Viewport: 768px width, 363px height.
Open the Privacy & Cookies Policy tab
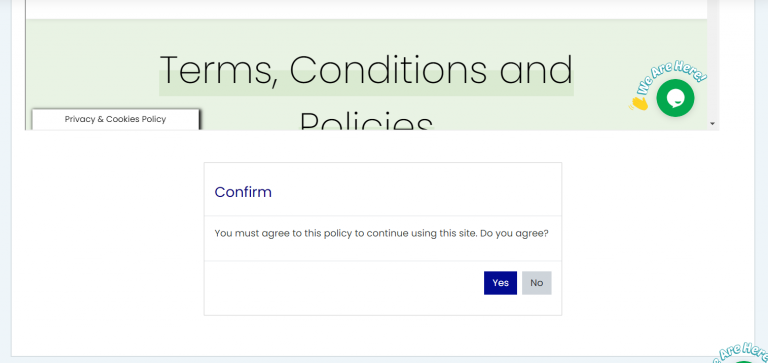click(x=116, y=119)
